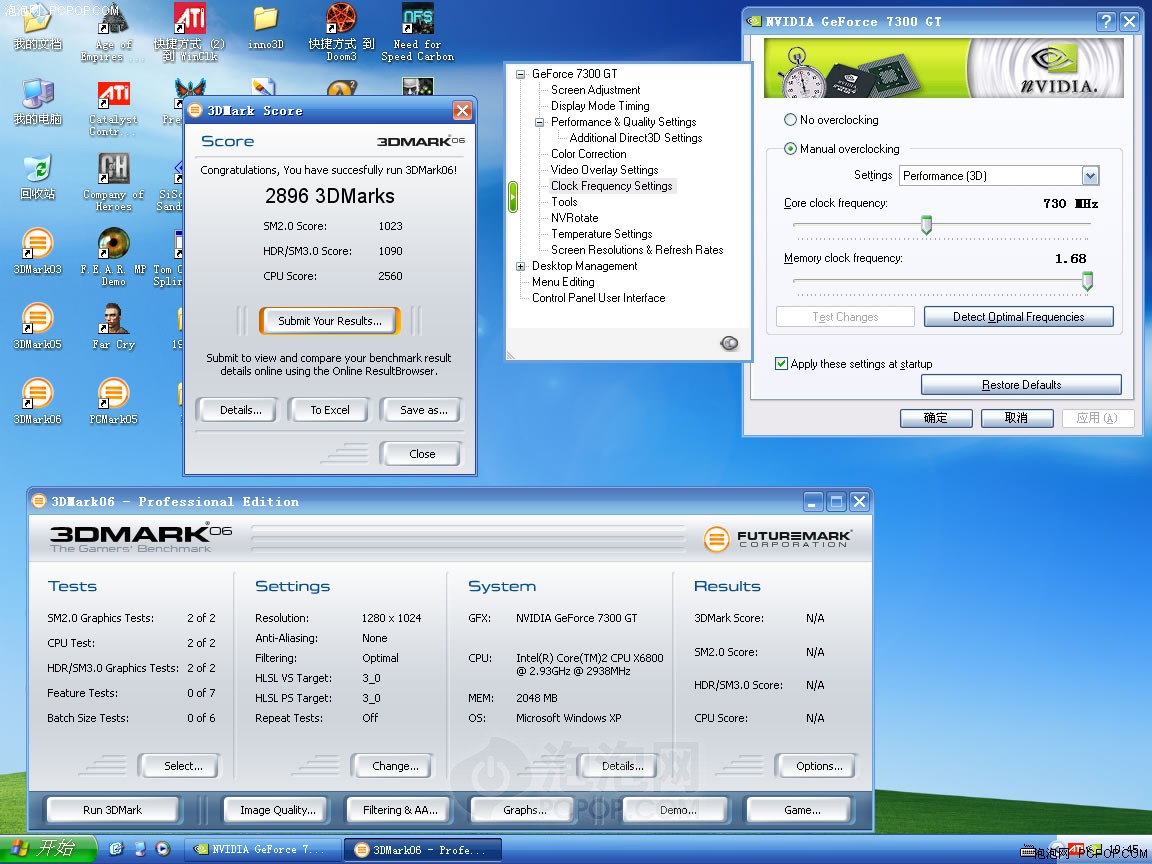Launch the Far Cry desktop icon
This screenshot has height=864, width=1152.
point(113,326)
